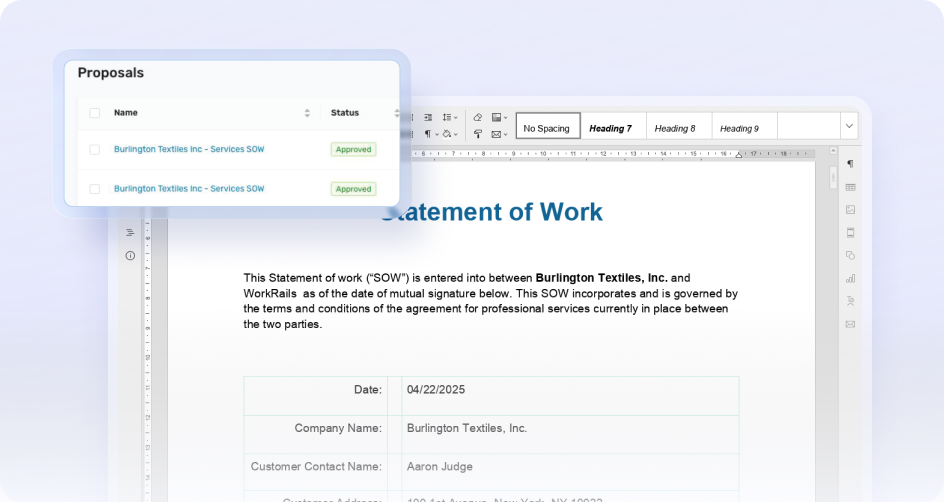Open the line spacing dropdown
This screenshot has width=944, height=502.
pyautogui.click(x=449, y=117)
